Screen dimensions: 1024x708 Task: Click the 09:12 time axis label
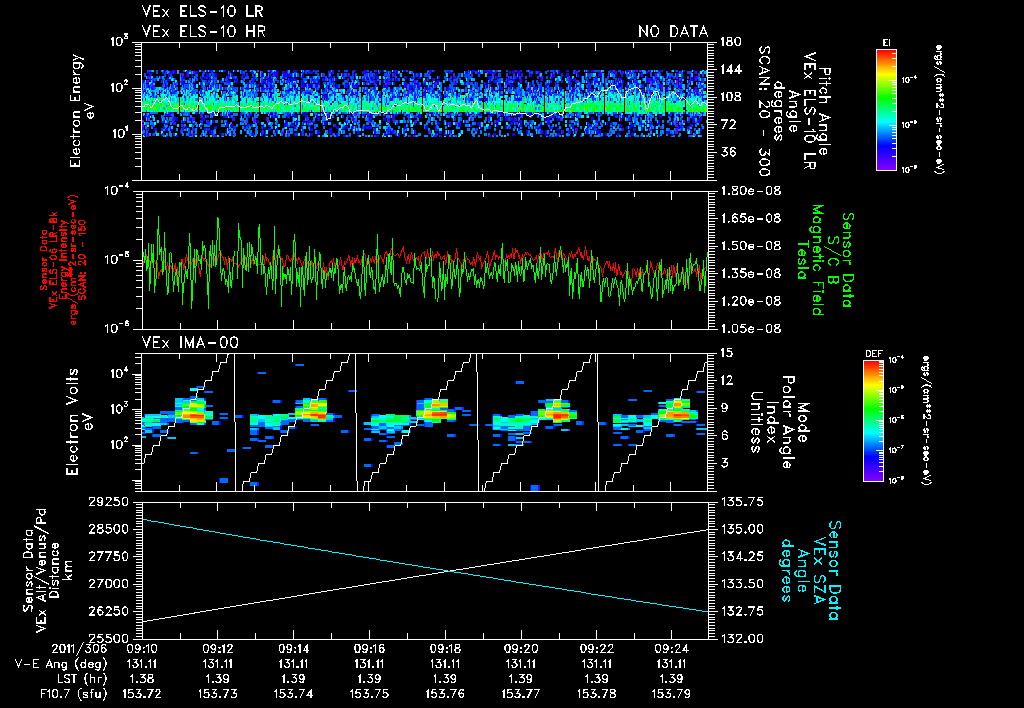(x=217, y=650)
